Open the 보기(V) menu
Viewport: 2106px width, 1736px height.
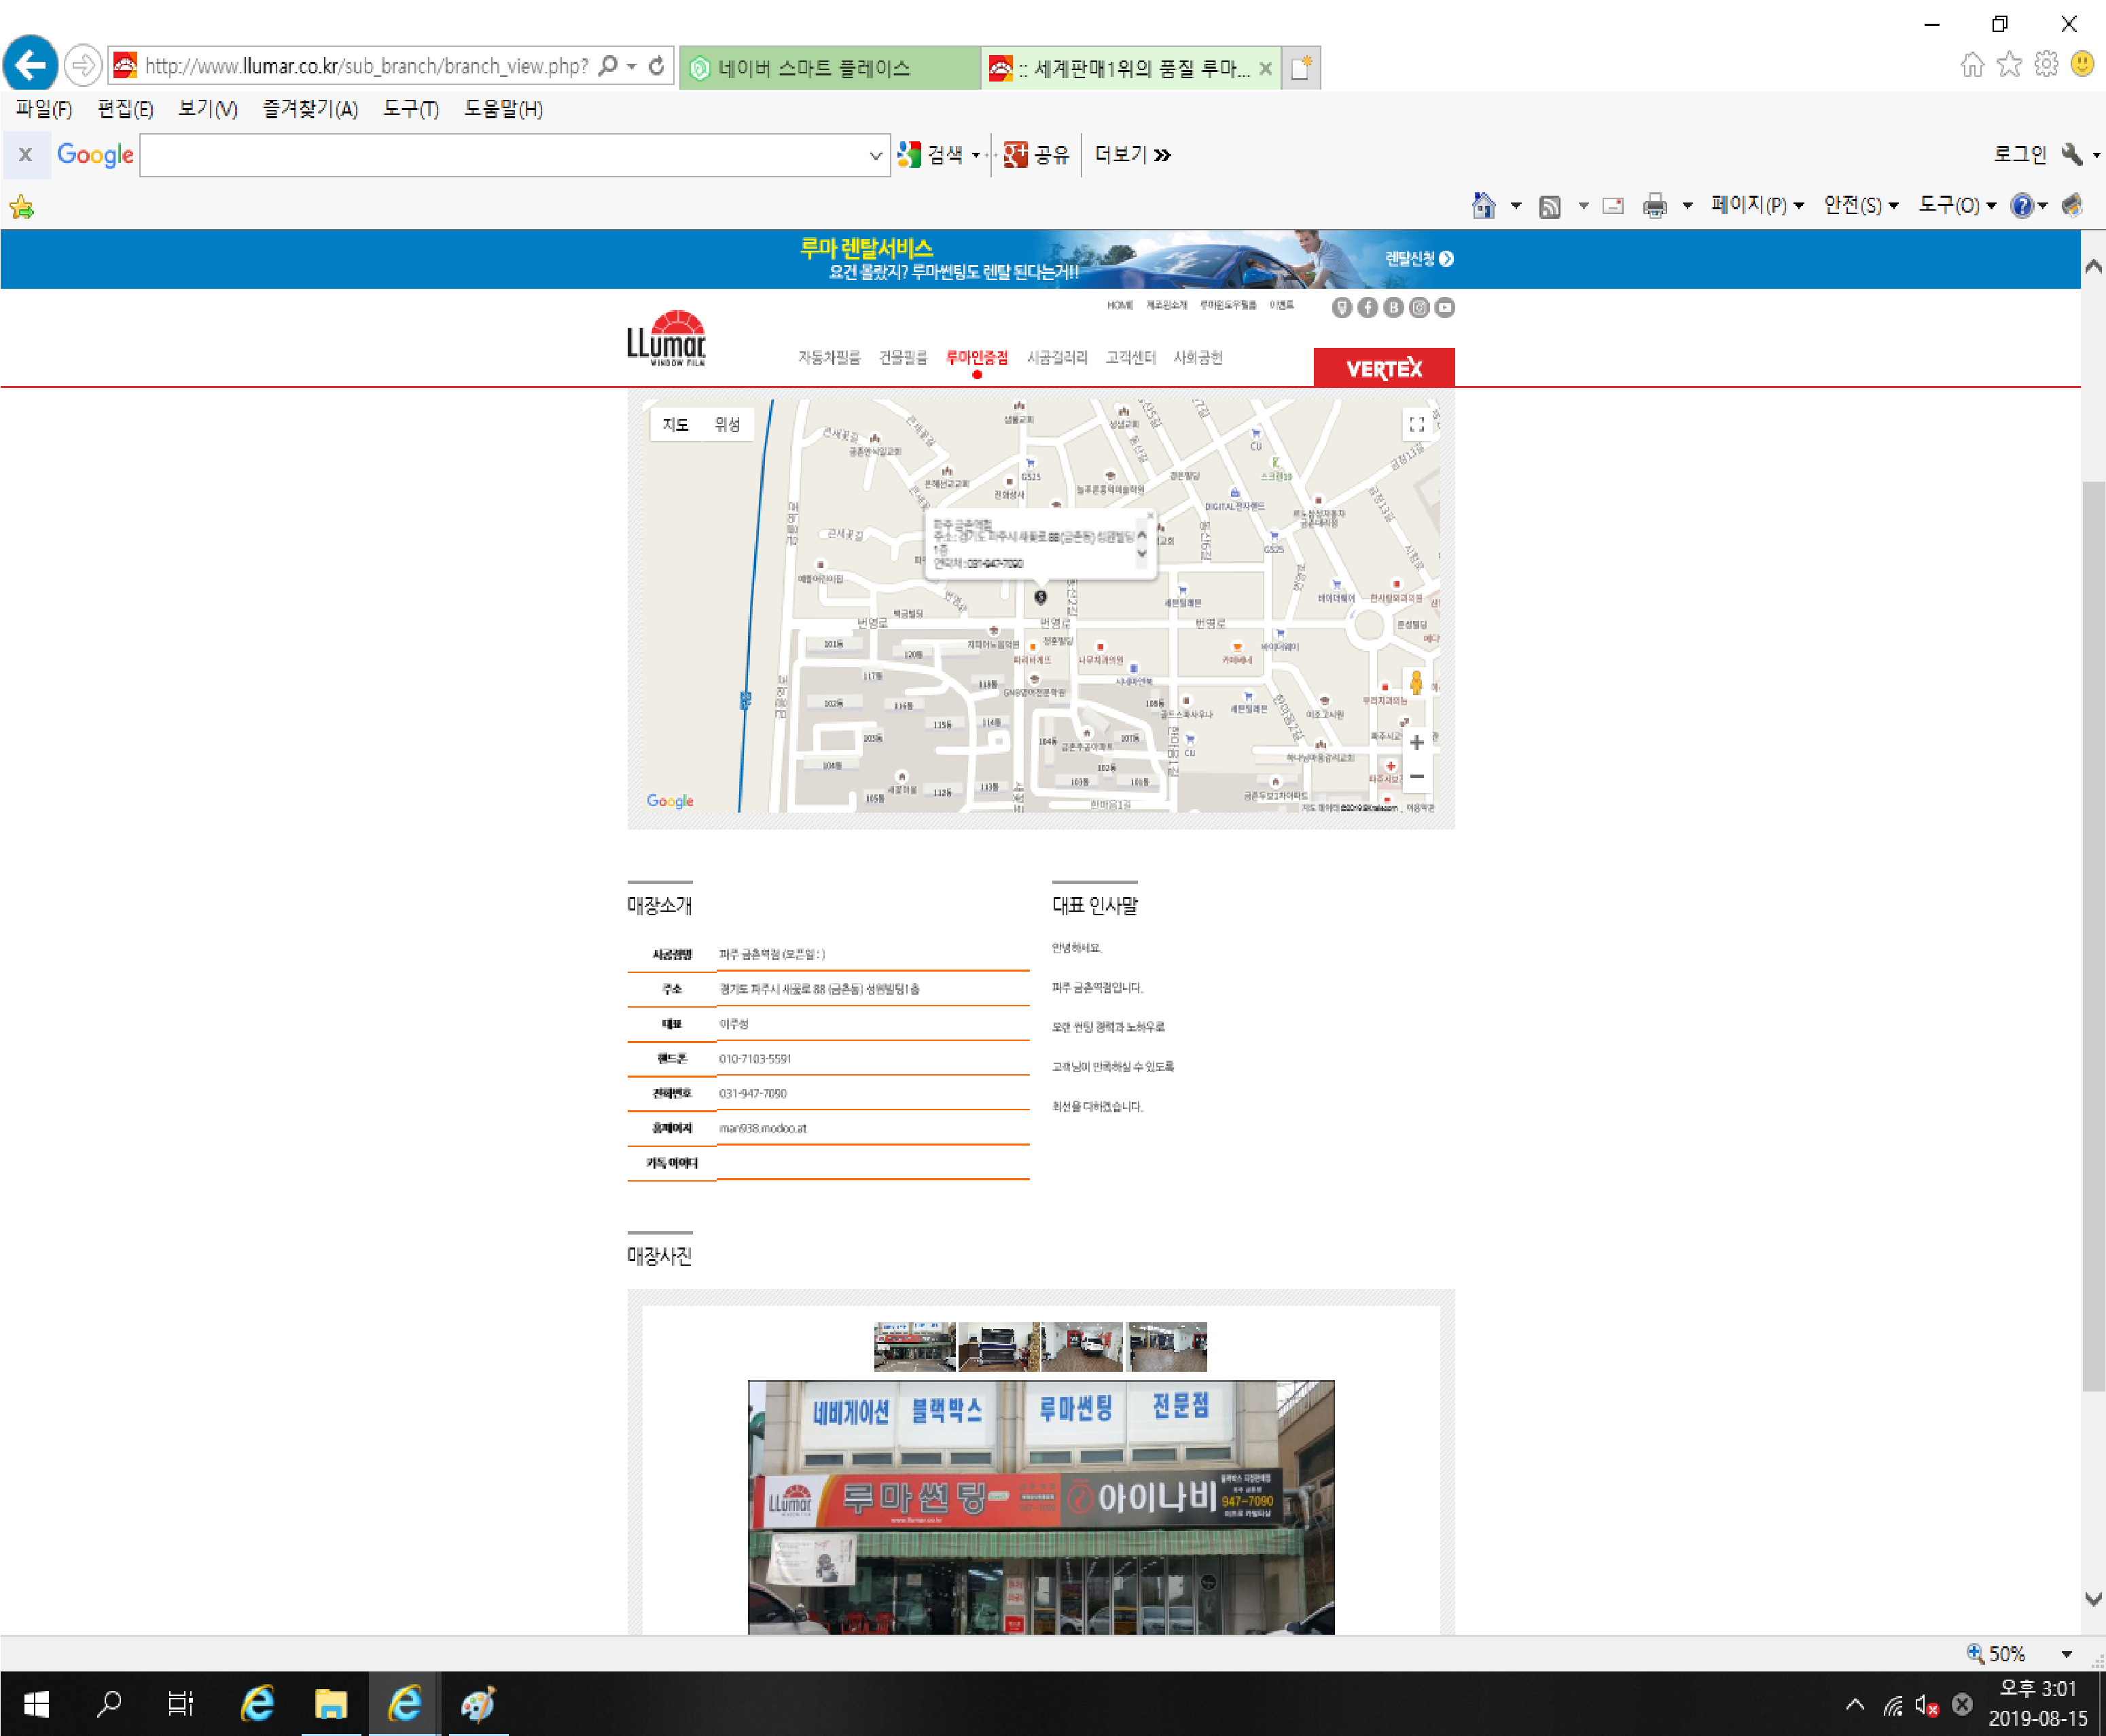[208, 109]
